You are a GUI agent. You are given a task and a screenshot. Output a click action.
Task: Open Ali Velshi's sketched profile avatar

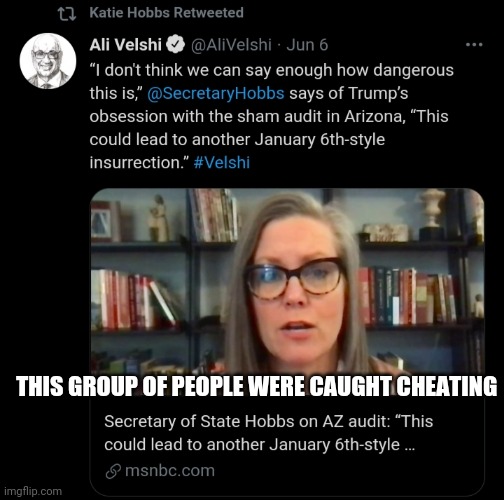click(x=48, y=61)
